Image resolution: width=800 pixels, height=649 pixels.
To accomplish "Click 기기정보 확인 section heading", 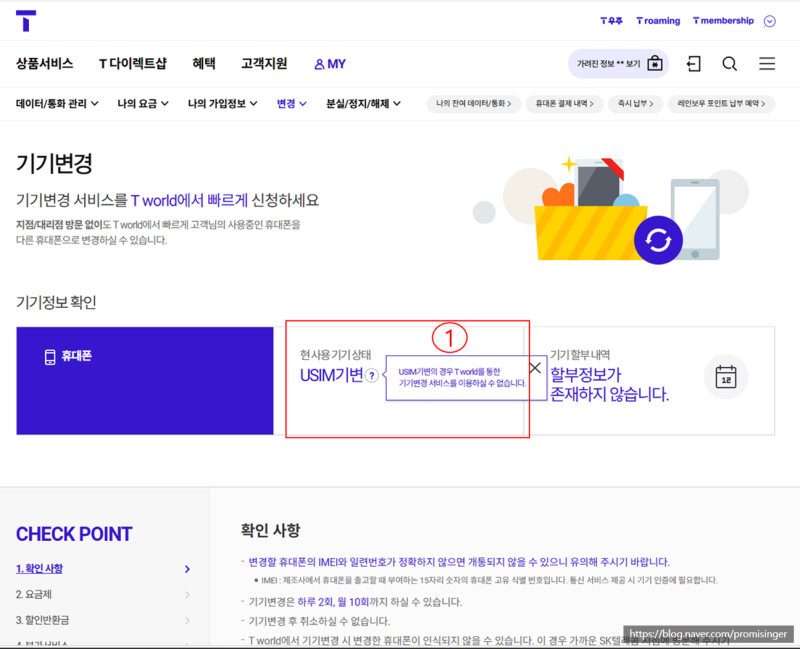I will pyautogui.click(x=56, y=303).
